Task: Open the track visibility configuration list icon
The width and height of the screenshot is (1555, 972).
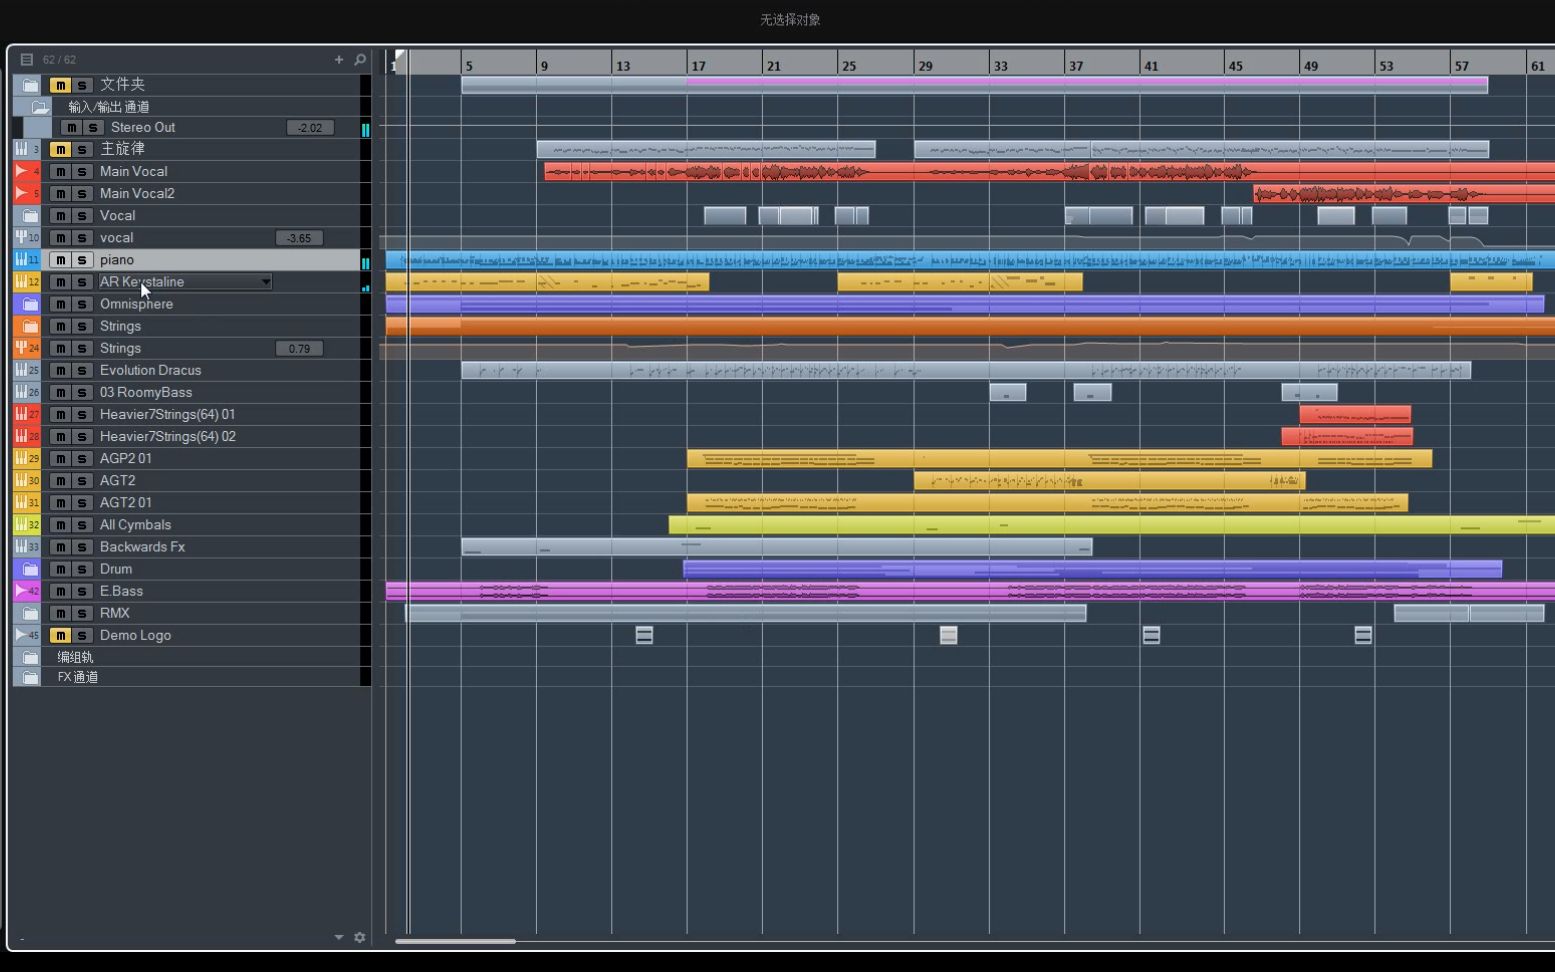Action: click(x=27, y=60)
